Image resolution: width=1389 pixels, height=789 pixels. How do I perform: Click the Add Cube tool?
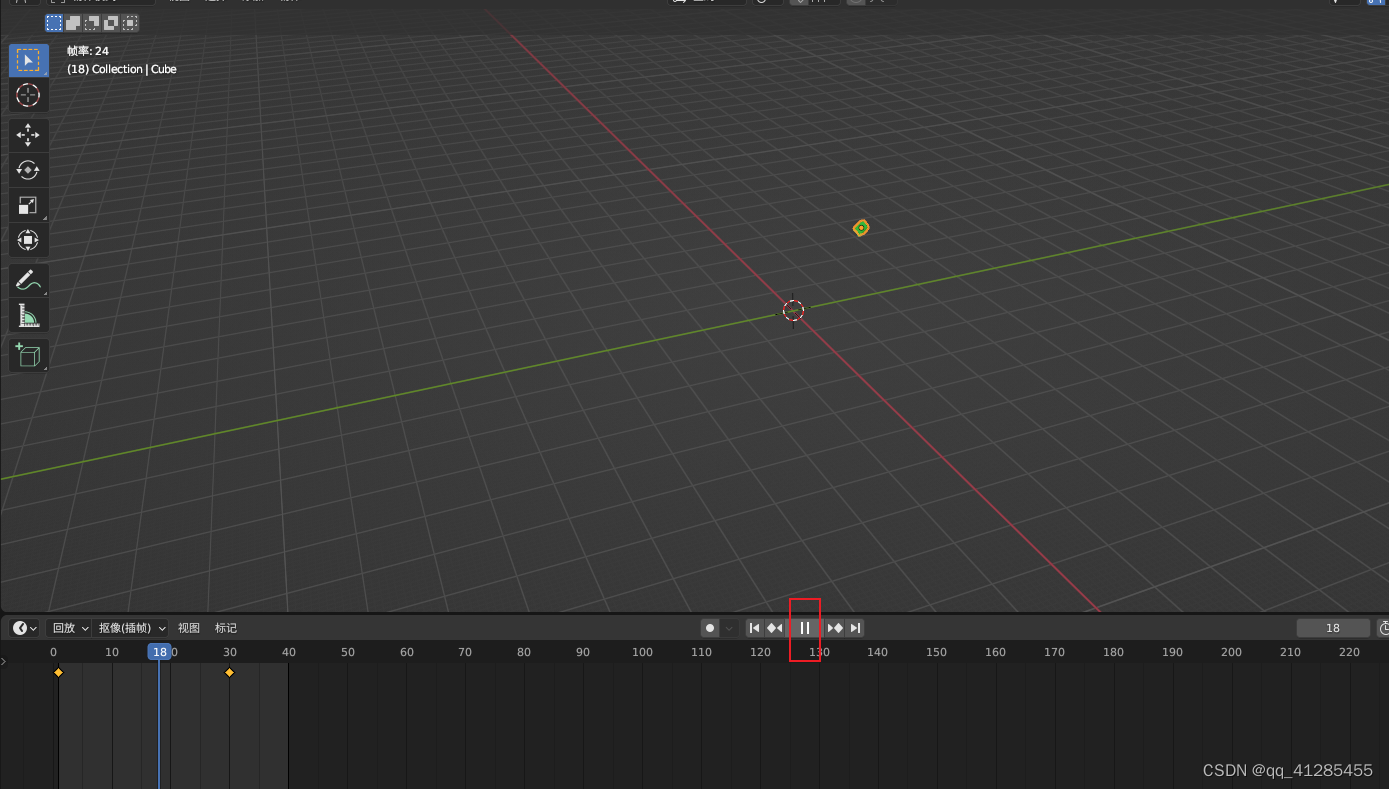coord(28,355)
